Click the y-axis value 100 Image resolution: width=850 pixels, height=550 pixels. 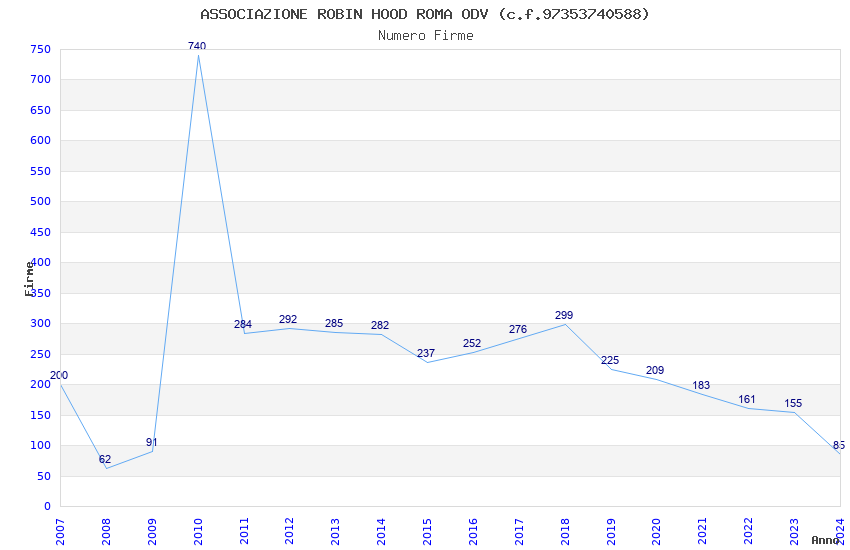click(41, 445)
